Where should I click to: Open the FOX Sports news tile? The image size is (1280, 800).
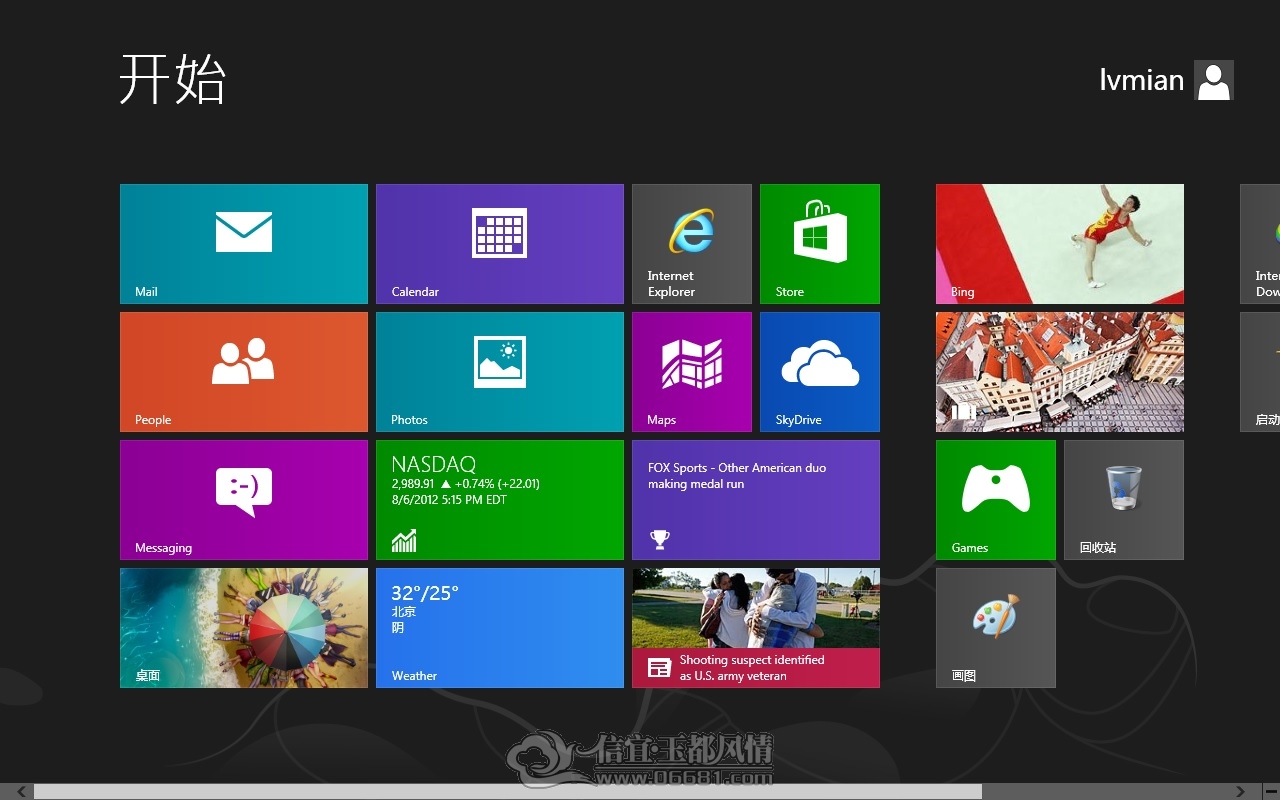(756, 500)
